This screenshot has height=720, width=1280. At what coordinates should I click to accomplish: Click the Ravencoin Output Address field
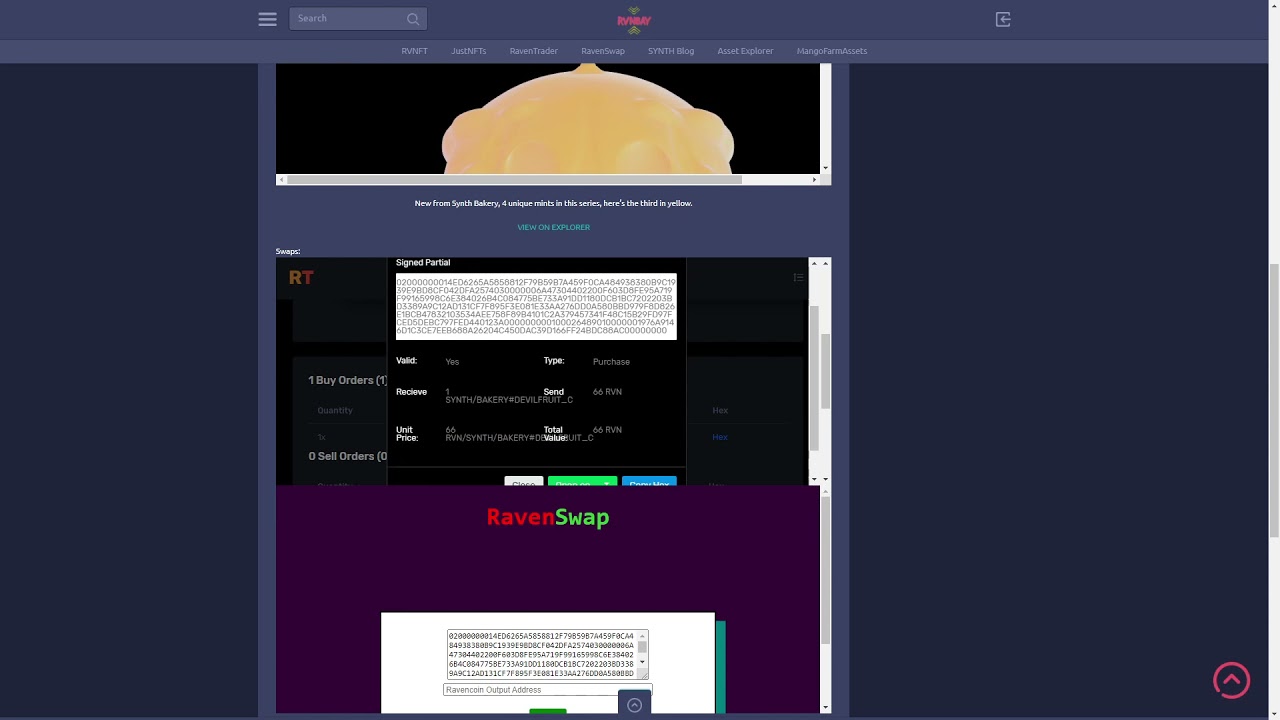547,690
